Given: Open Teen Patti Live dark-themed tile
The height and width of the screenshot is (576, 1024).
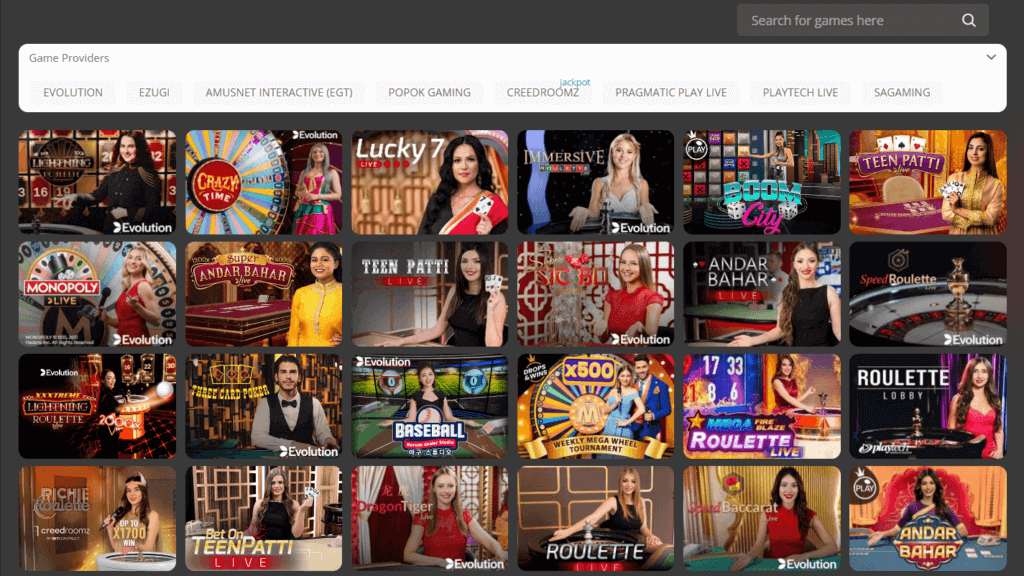Looking at the screenshot, I should point(430,294).
